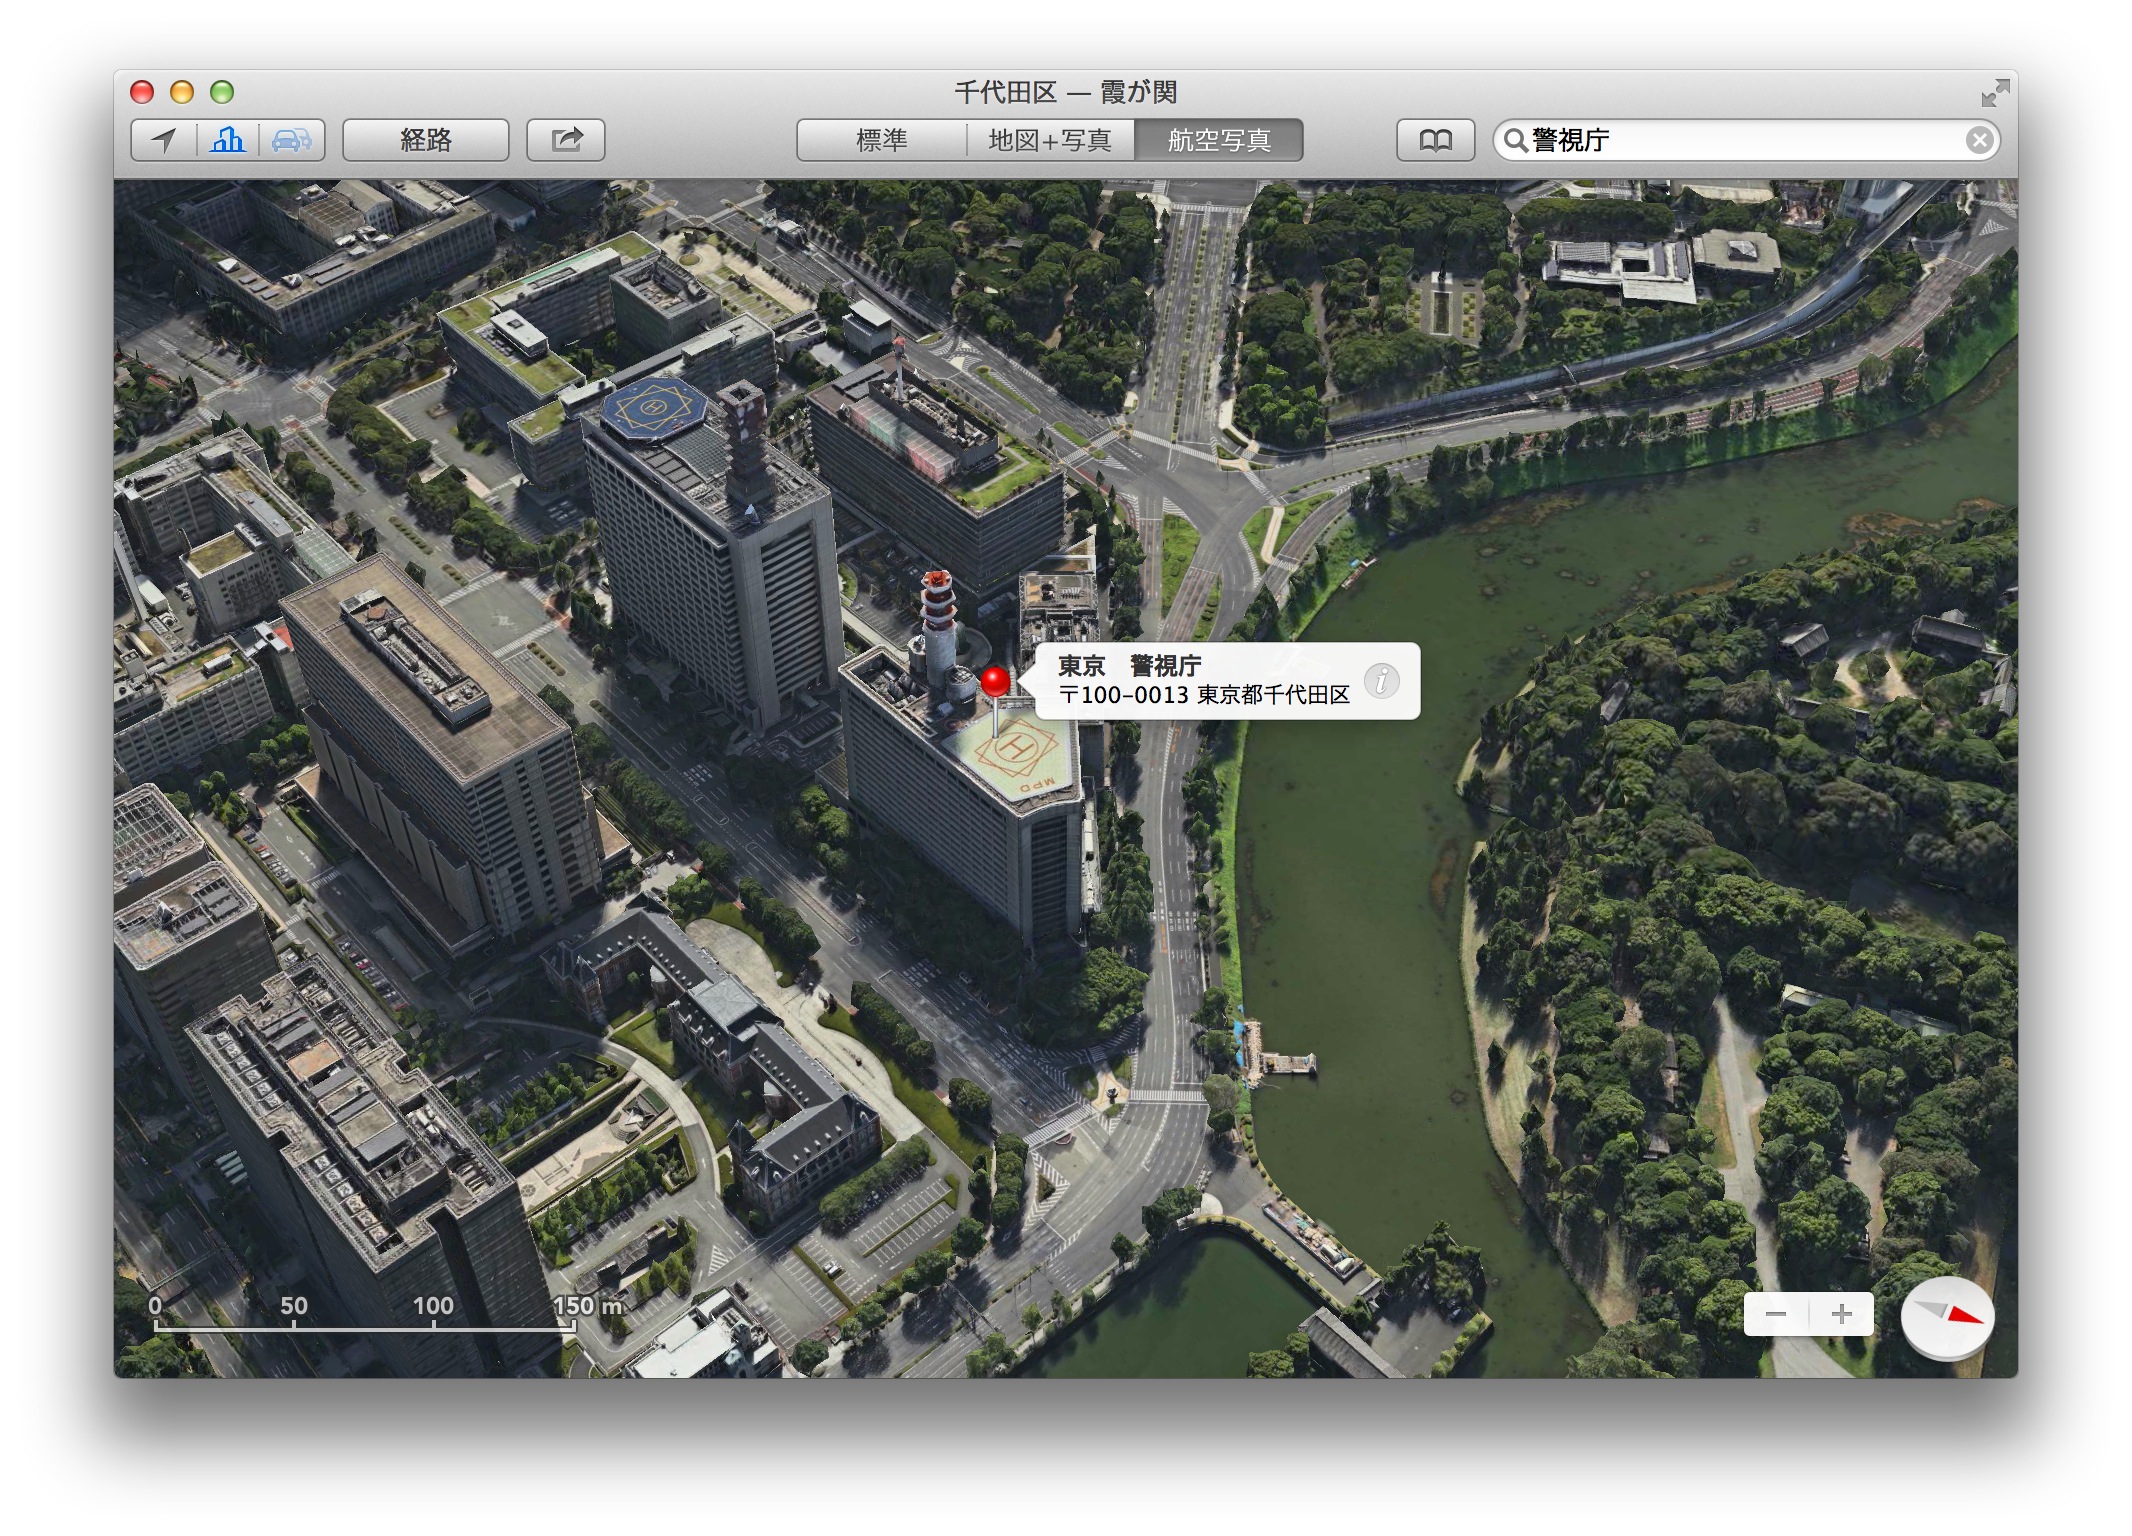This screenshot has width=2132, height=1536.
Task: Open the bookmarks book icon
Action: pyautogui.click(x=1435, y=140)
